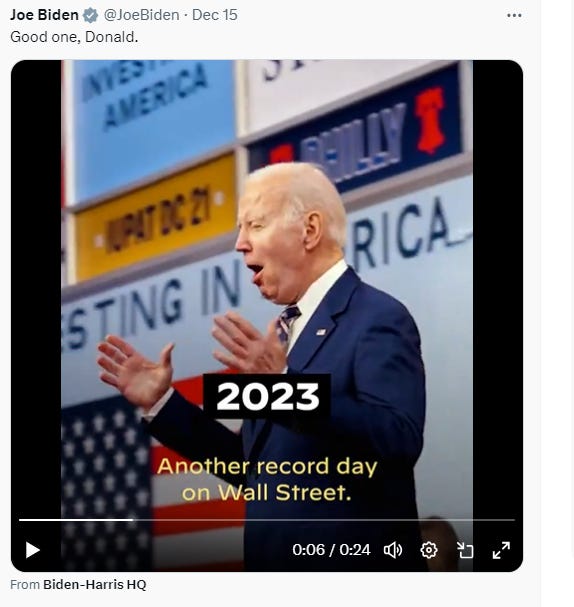The height and width of the screenshot is (607, 574).
Task: Click the playhead ending the white progress
Action: tap(133, 520)
